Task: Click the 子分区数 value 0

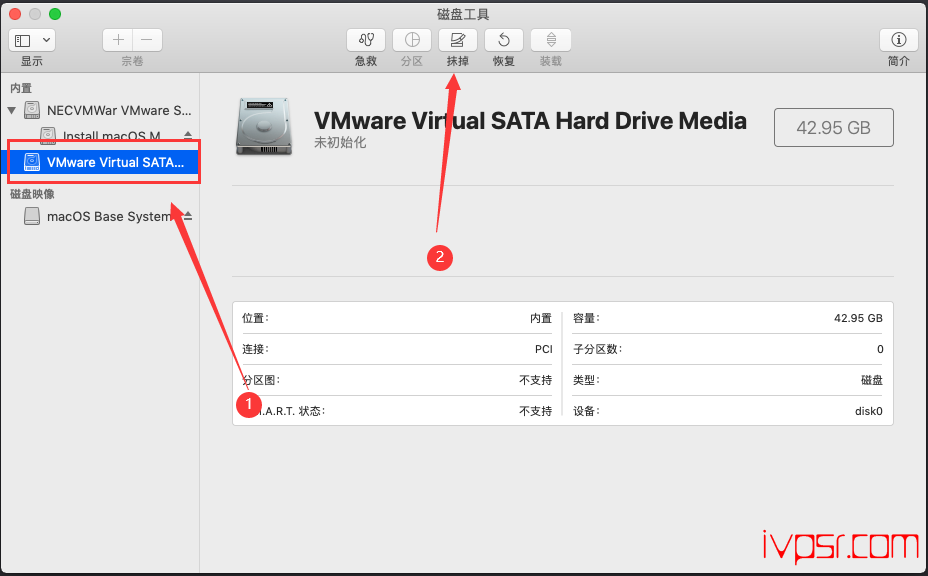Action: tap(880, 349)
